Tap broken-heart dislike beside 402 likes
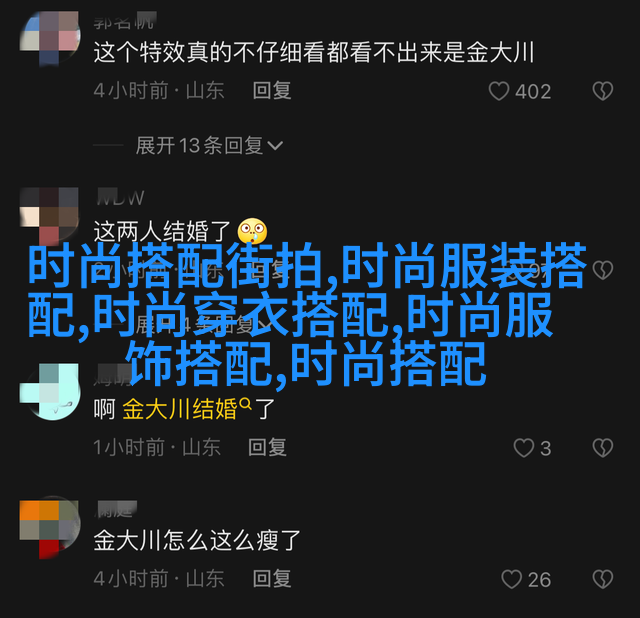 [603, 91]
